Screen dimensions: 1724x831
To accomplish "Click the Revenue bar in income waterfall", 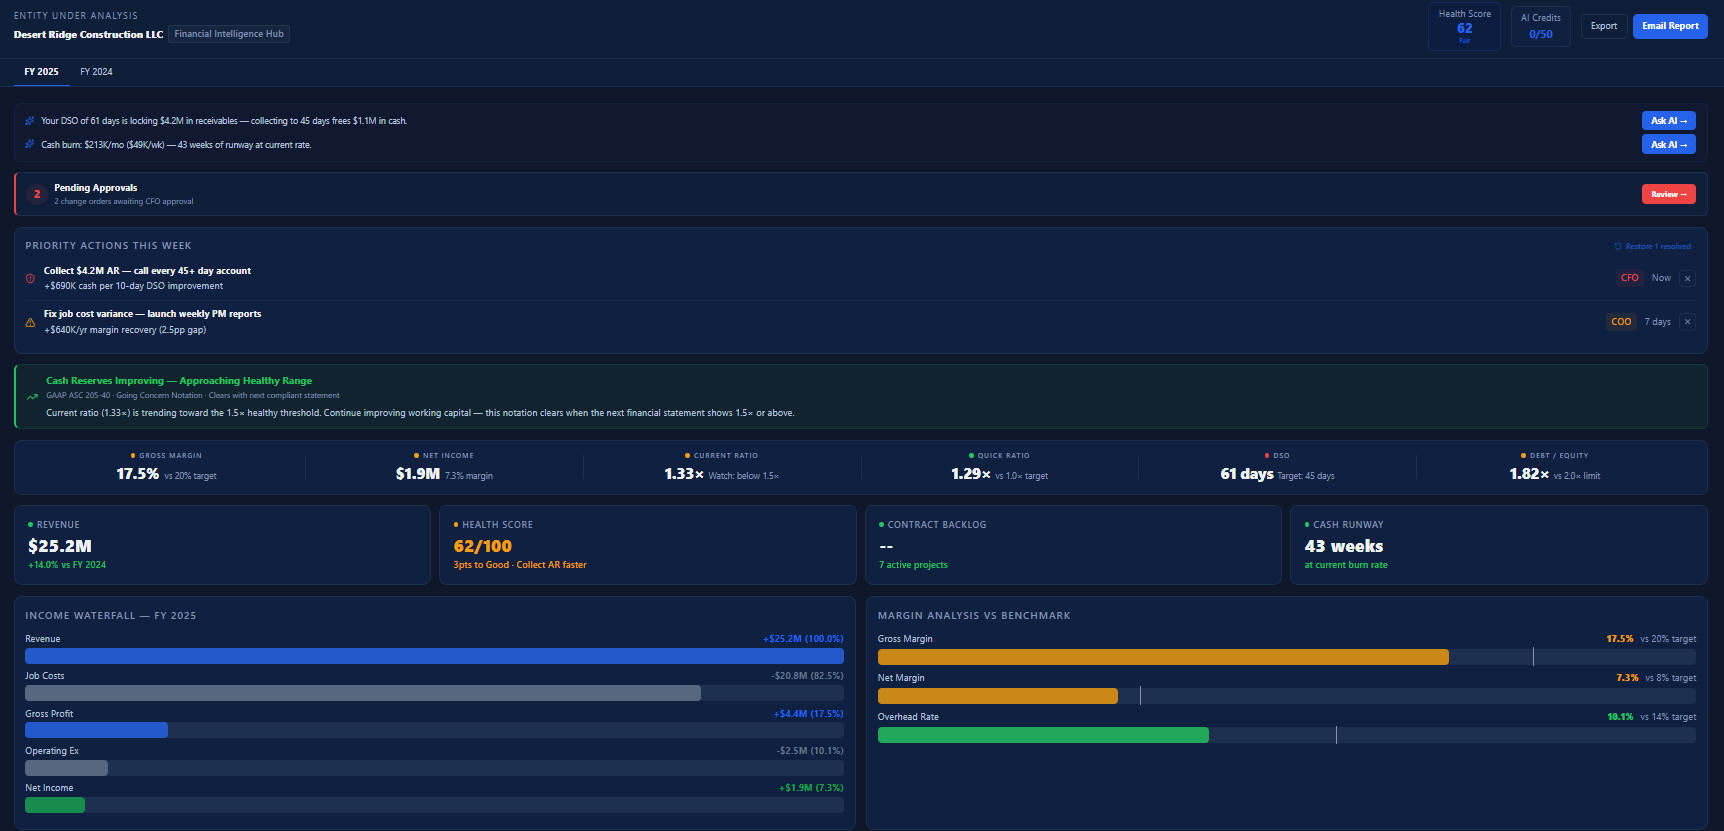I will tap(434, 656).
